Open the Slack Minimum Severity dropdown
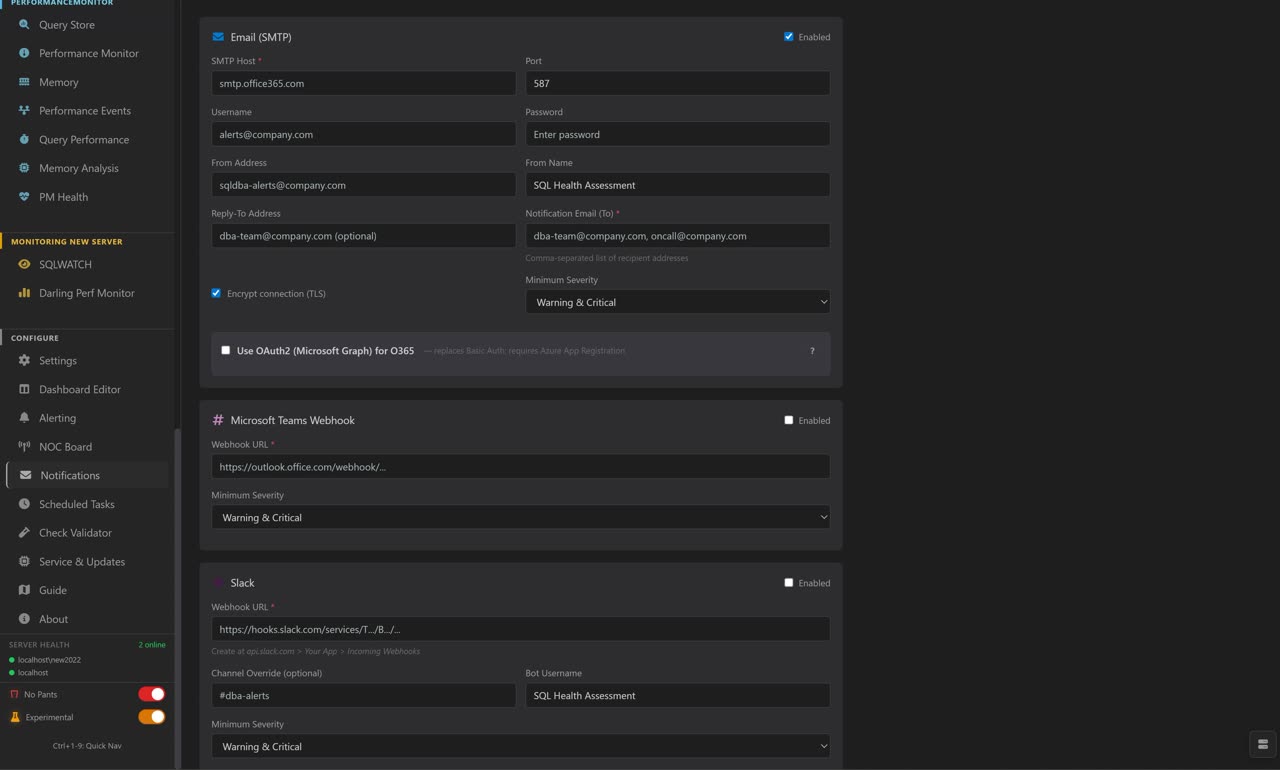The image size is (1280, 770). point(520,746)
